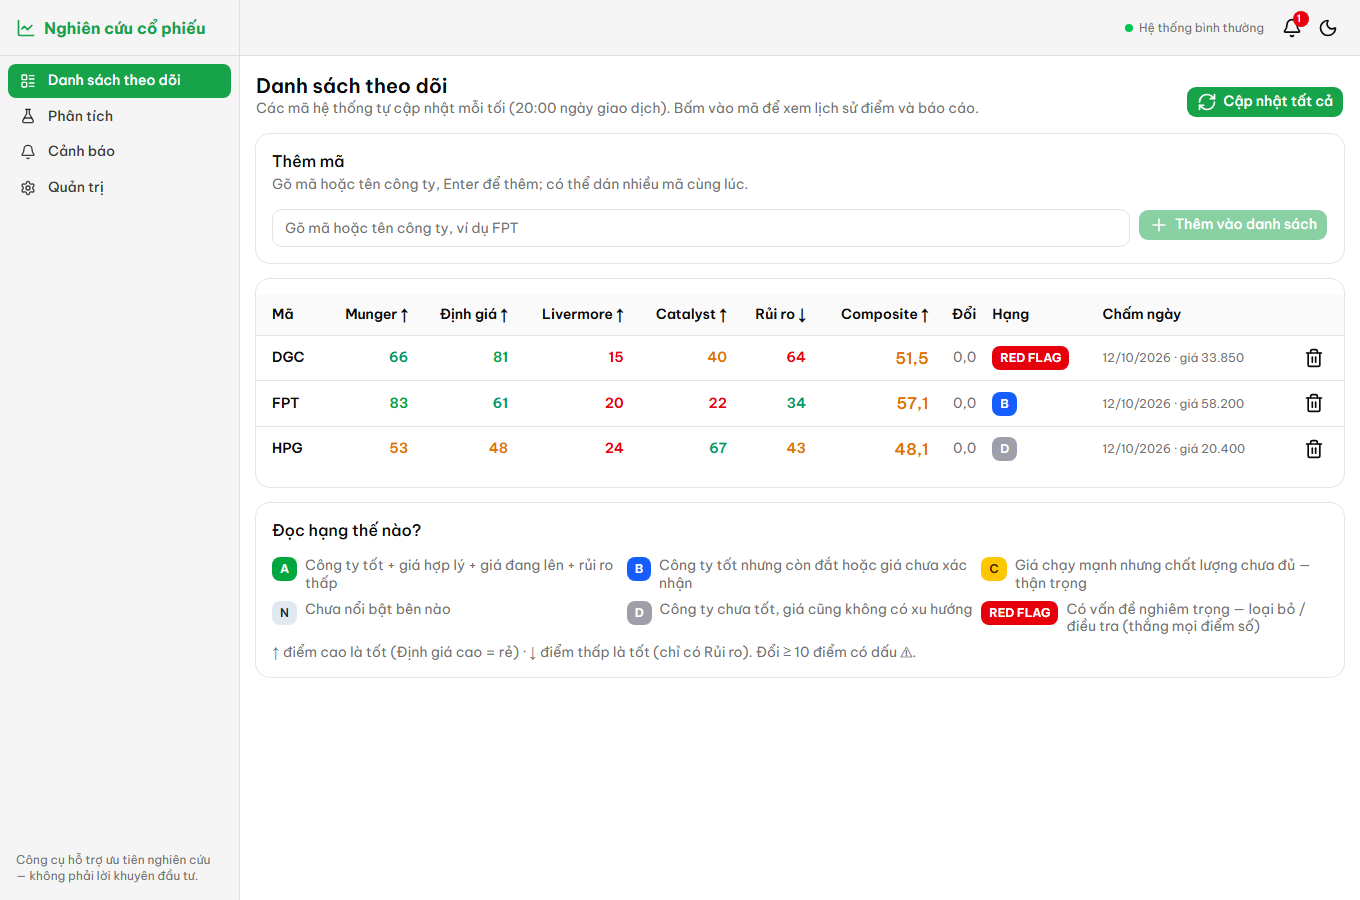
Task: Open the notification bell
Action: pyautogui.click(x=1292, y=28)
